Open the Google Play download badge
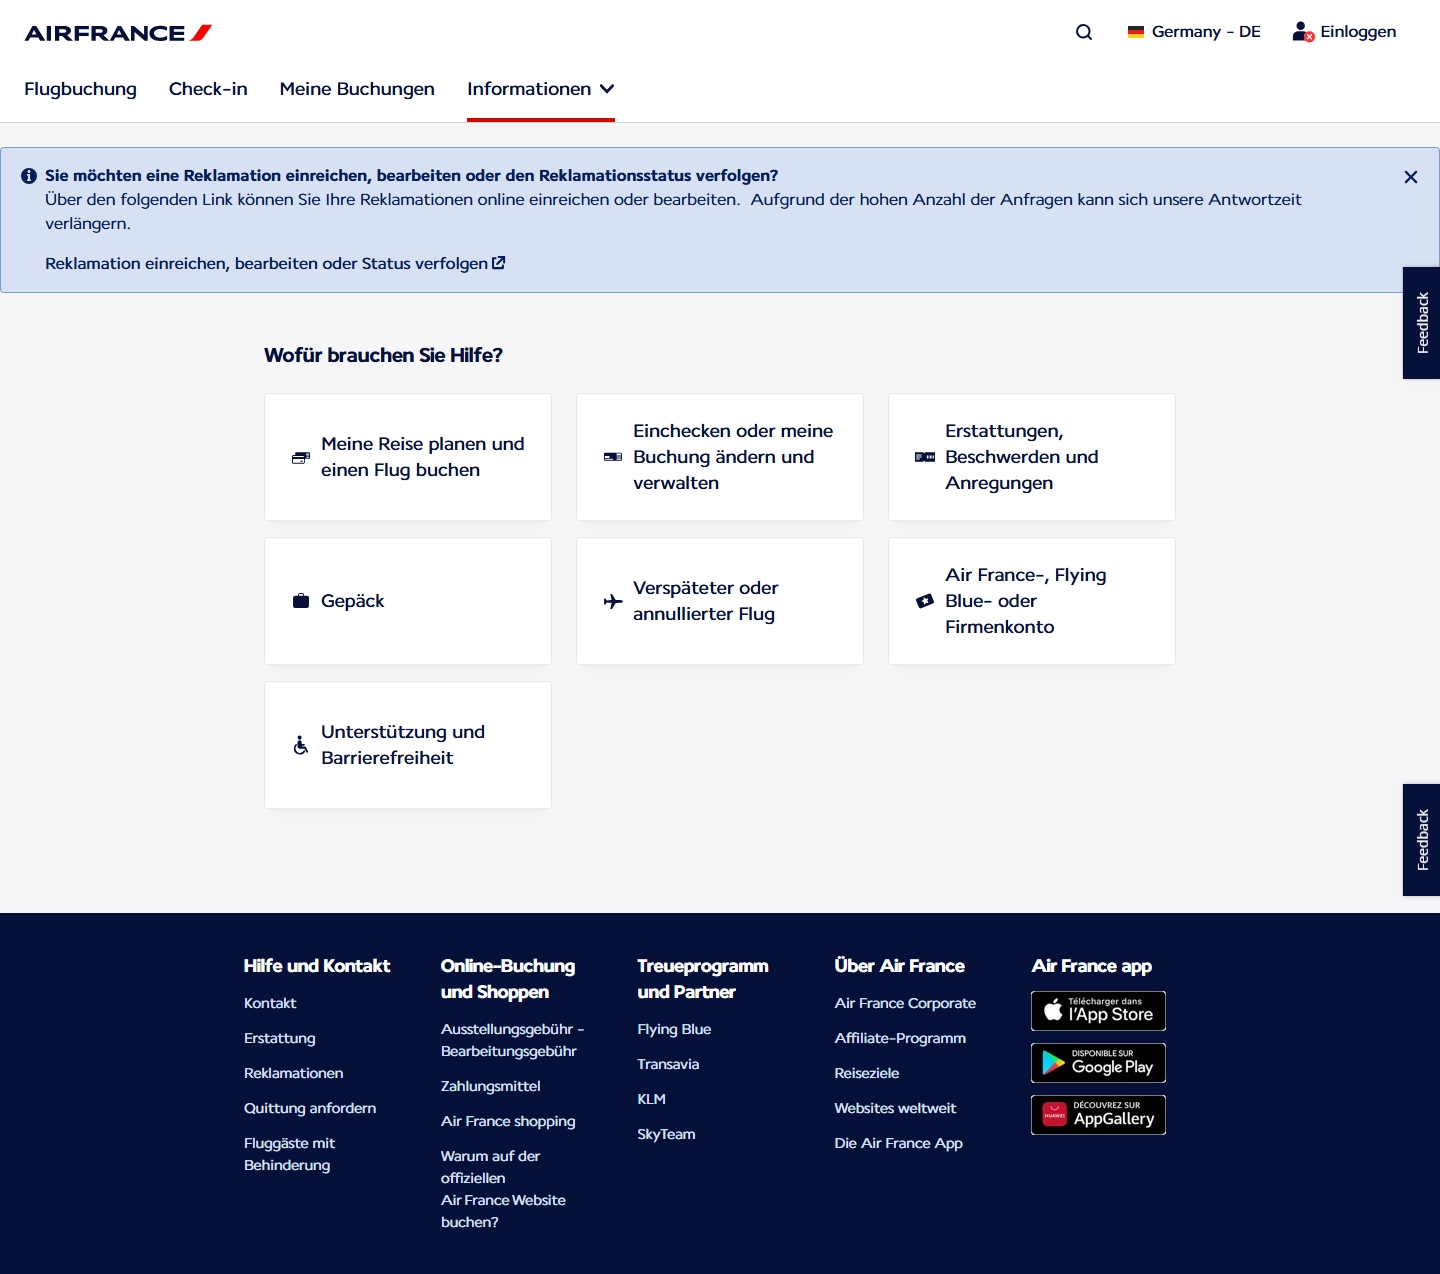The width and height of the screenshot is (1440, 1274). coord(1098,1063)
